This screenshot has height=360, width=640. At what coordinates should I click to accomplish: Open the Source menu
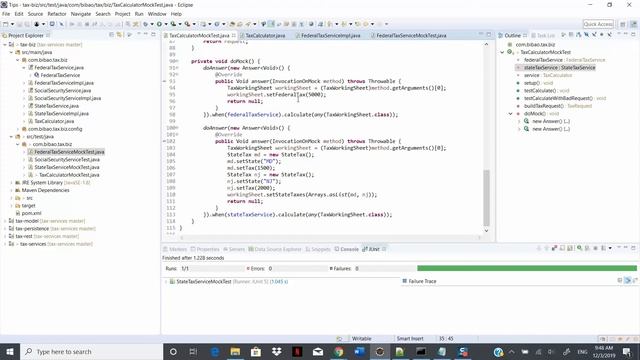coord(35,14)
